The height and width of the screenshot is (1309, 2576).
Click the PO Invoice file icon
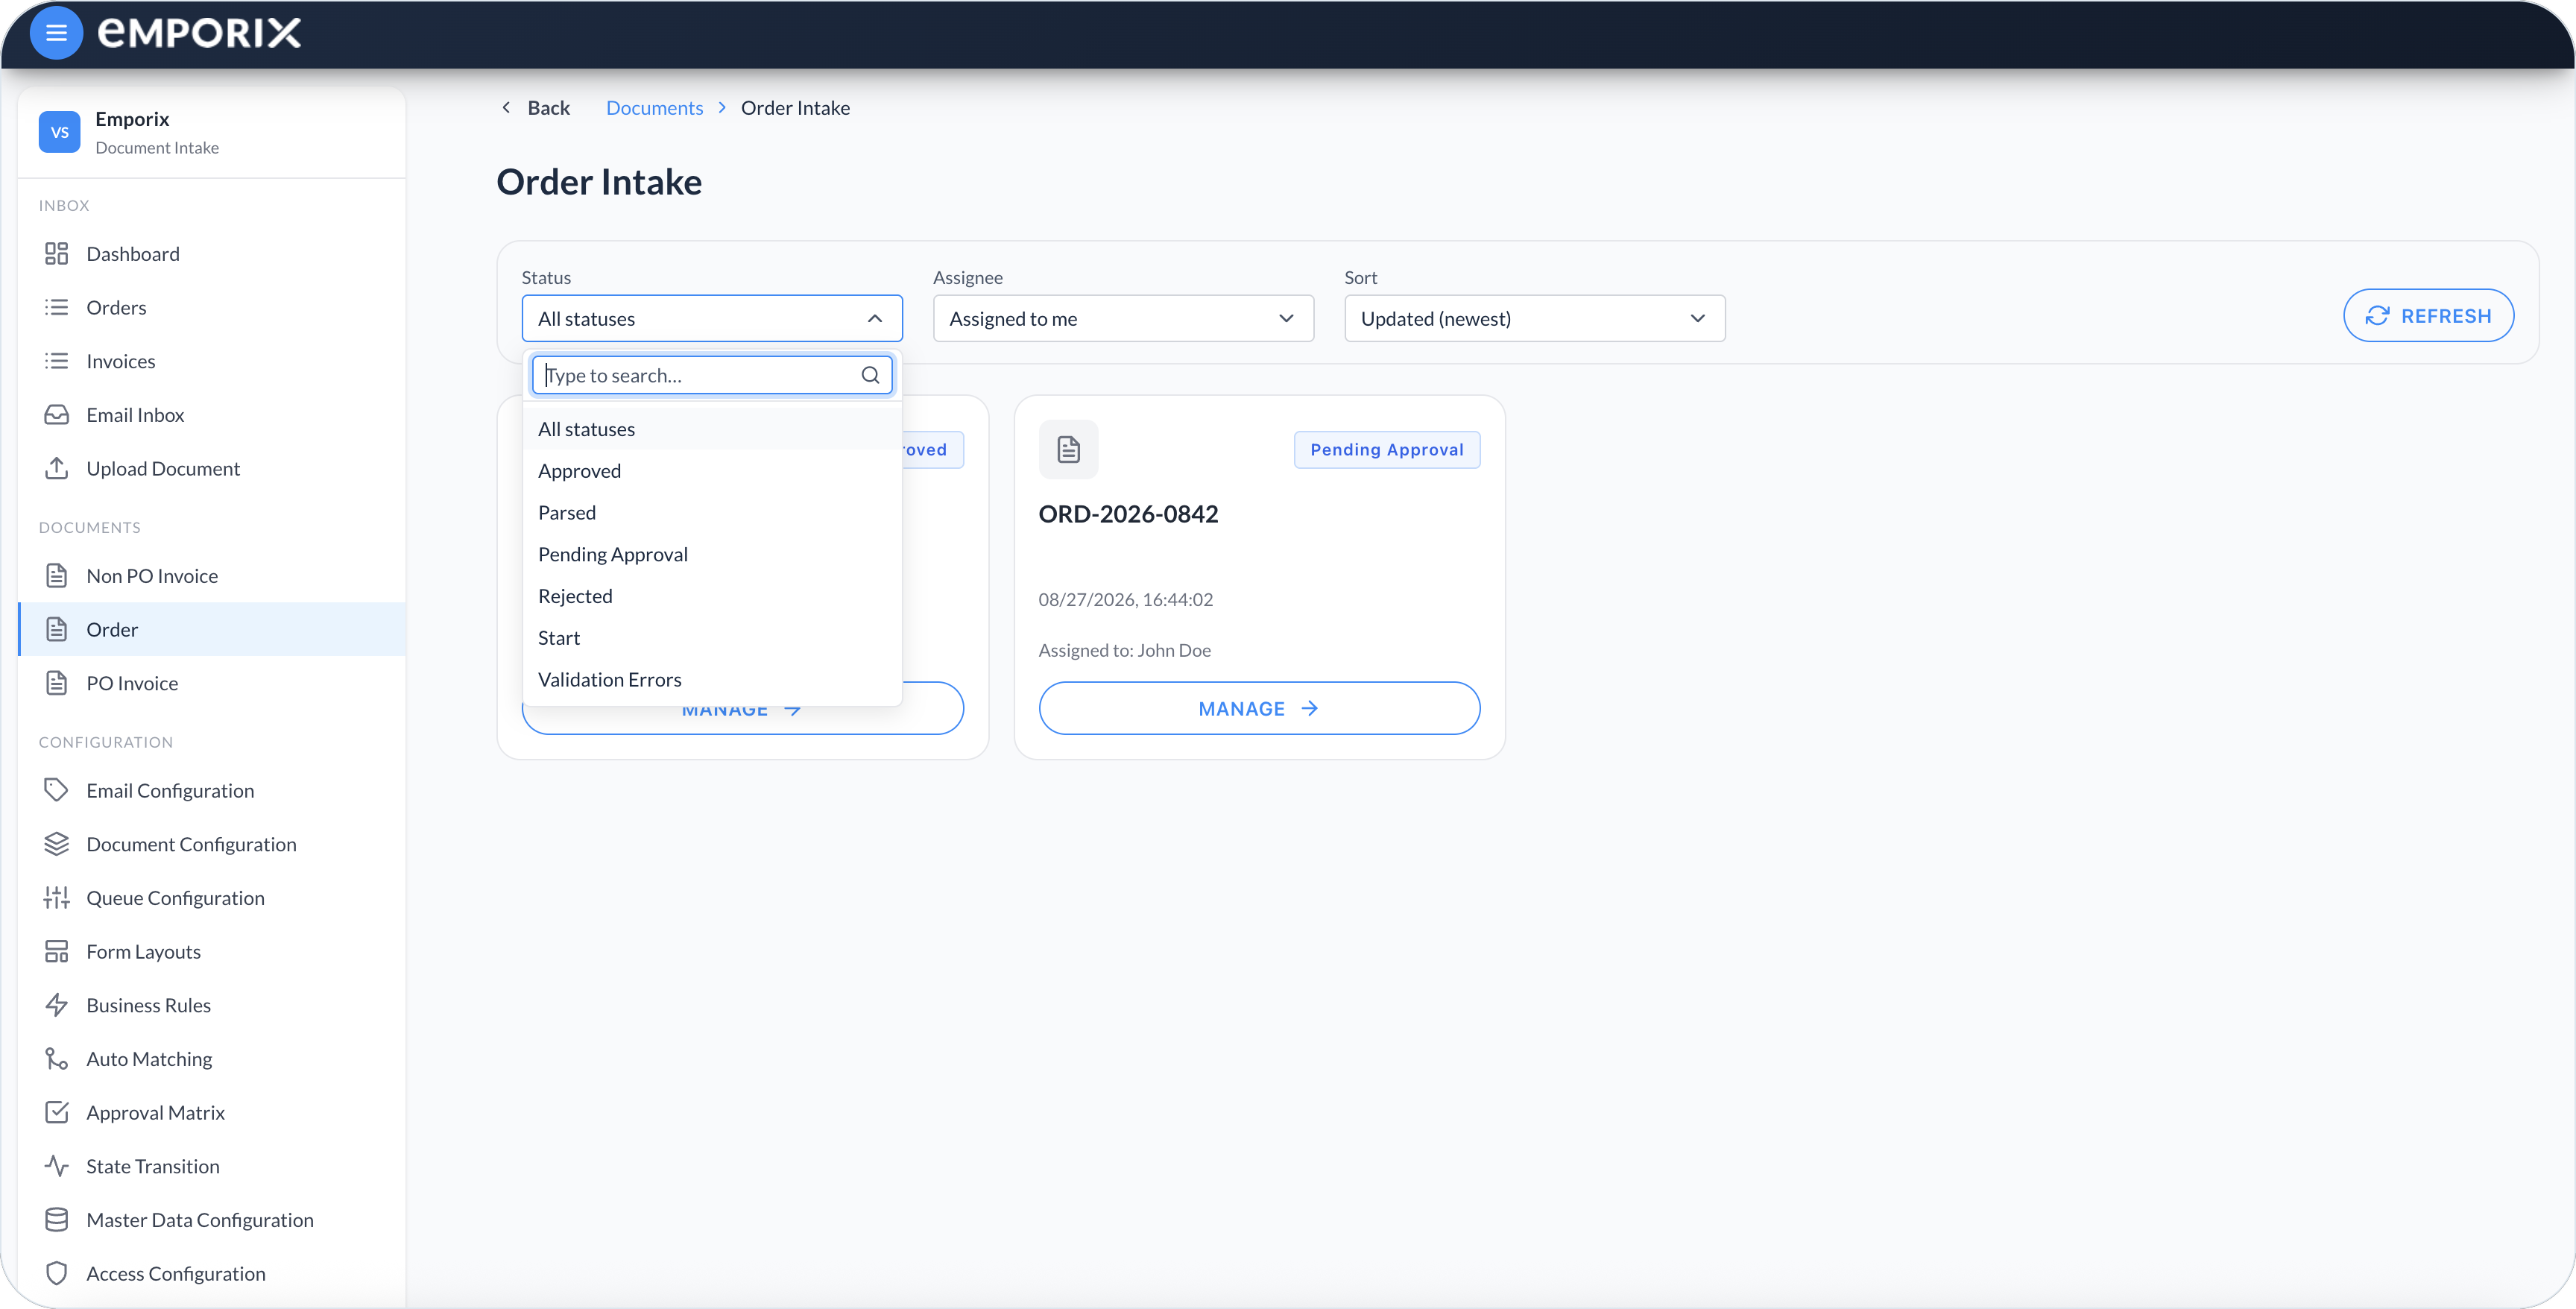tap(57, 683)
